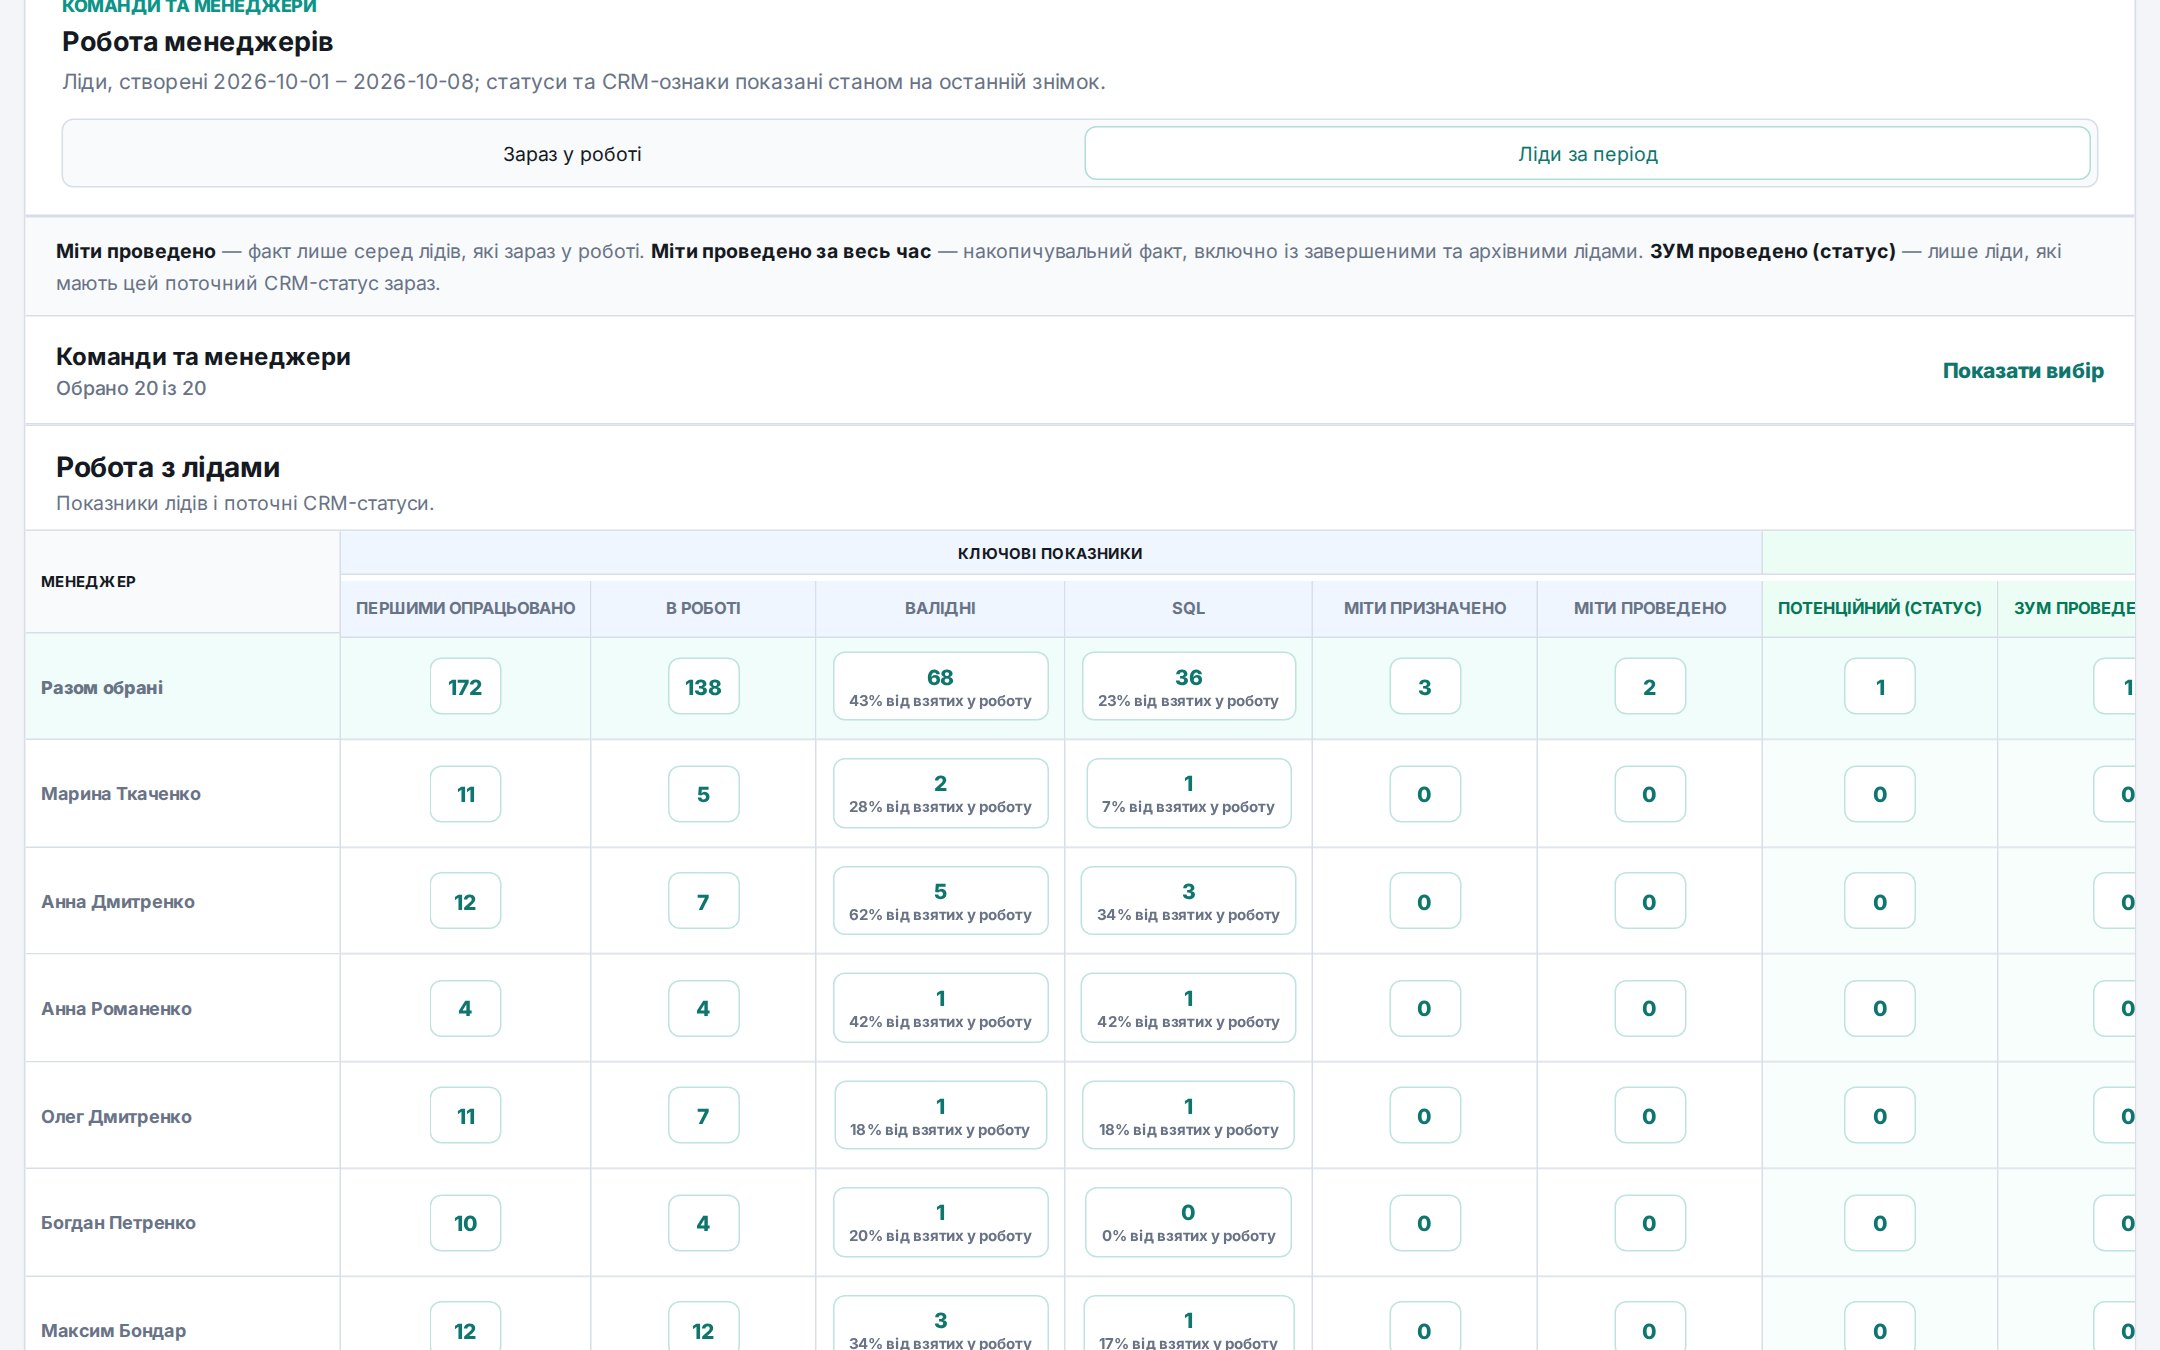Click the 'Першими опрацьовано' column header

(465, 608)
